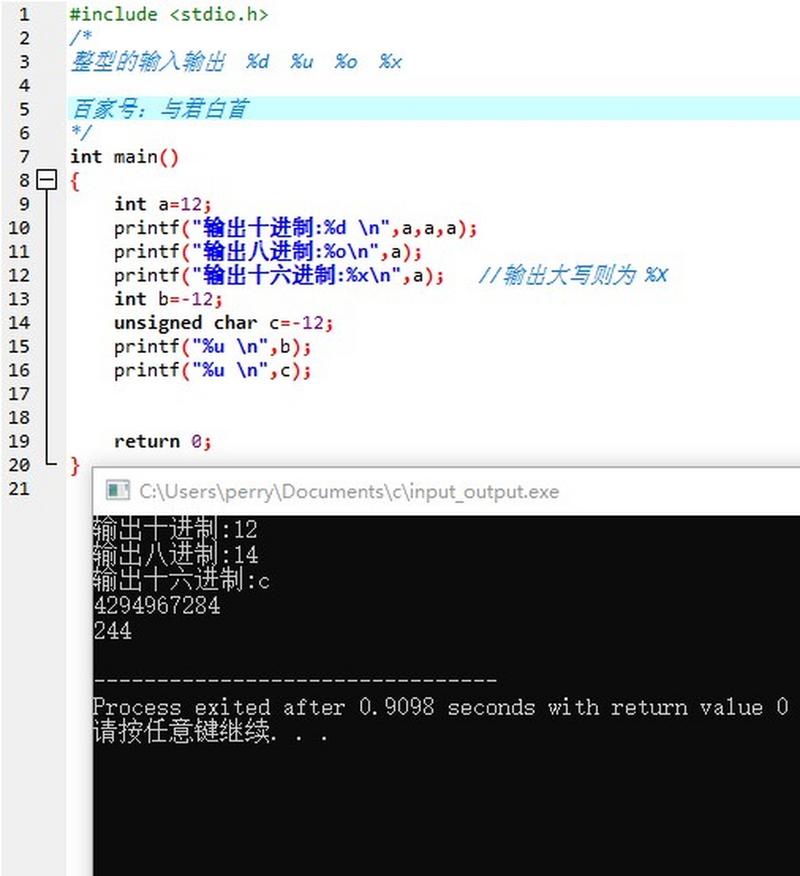
Task: Click line number 21 in gutter
Action: click(18, 489)
